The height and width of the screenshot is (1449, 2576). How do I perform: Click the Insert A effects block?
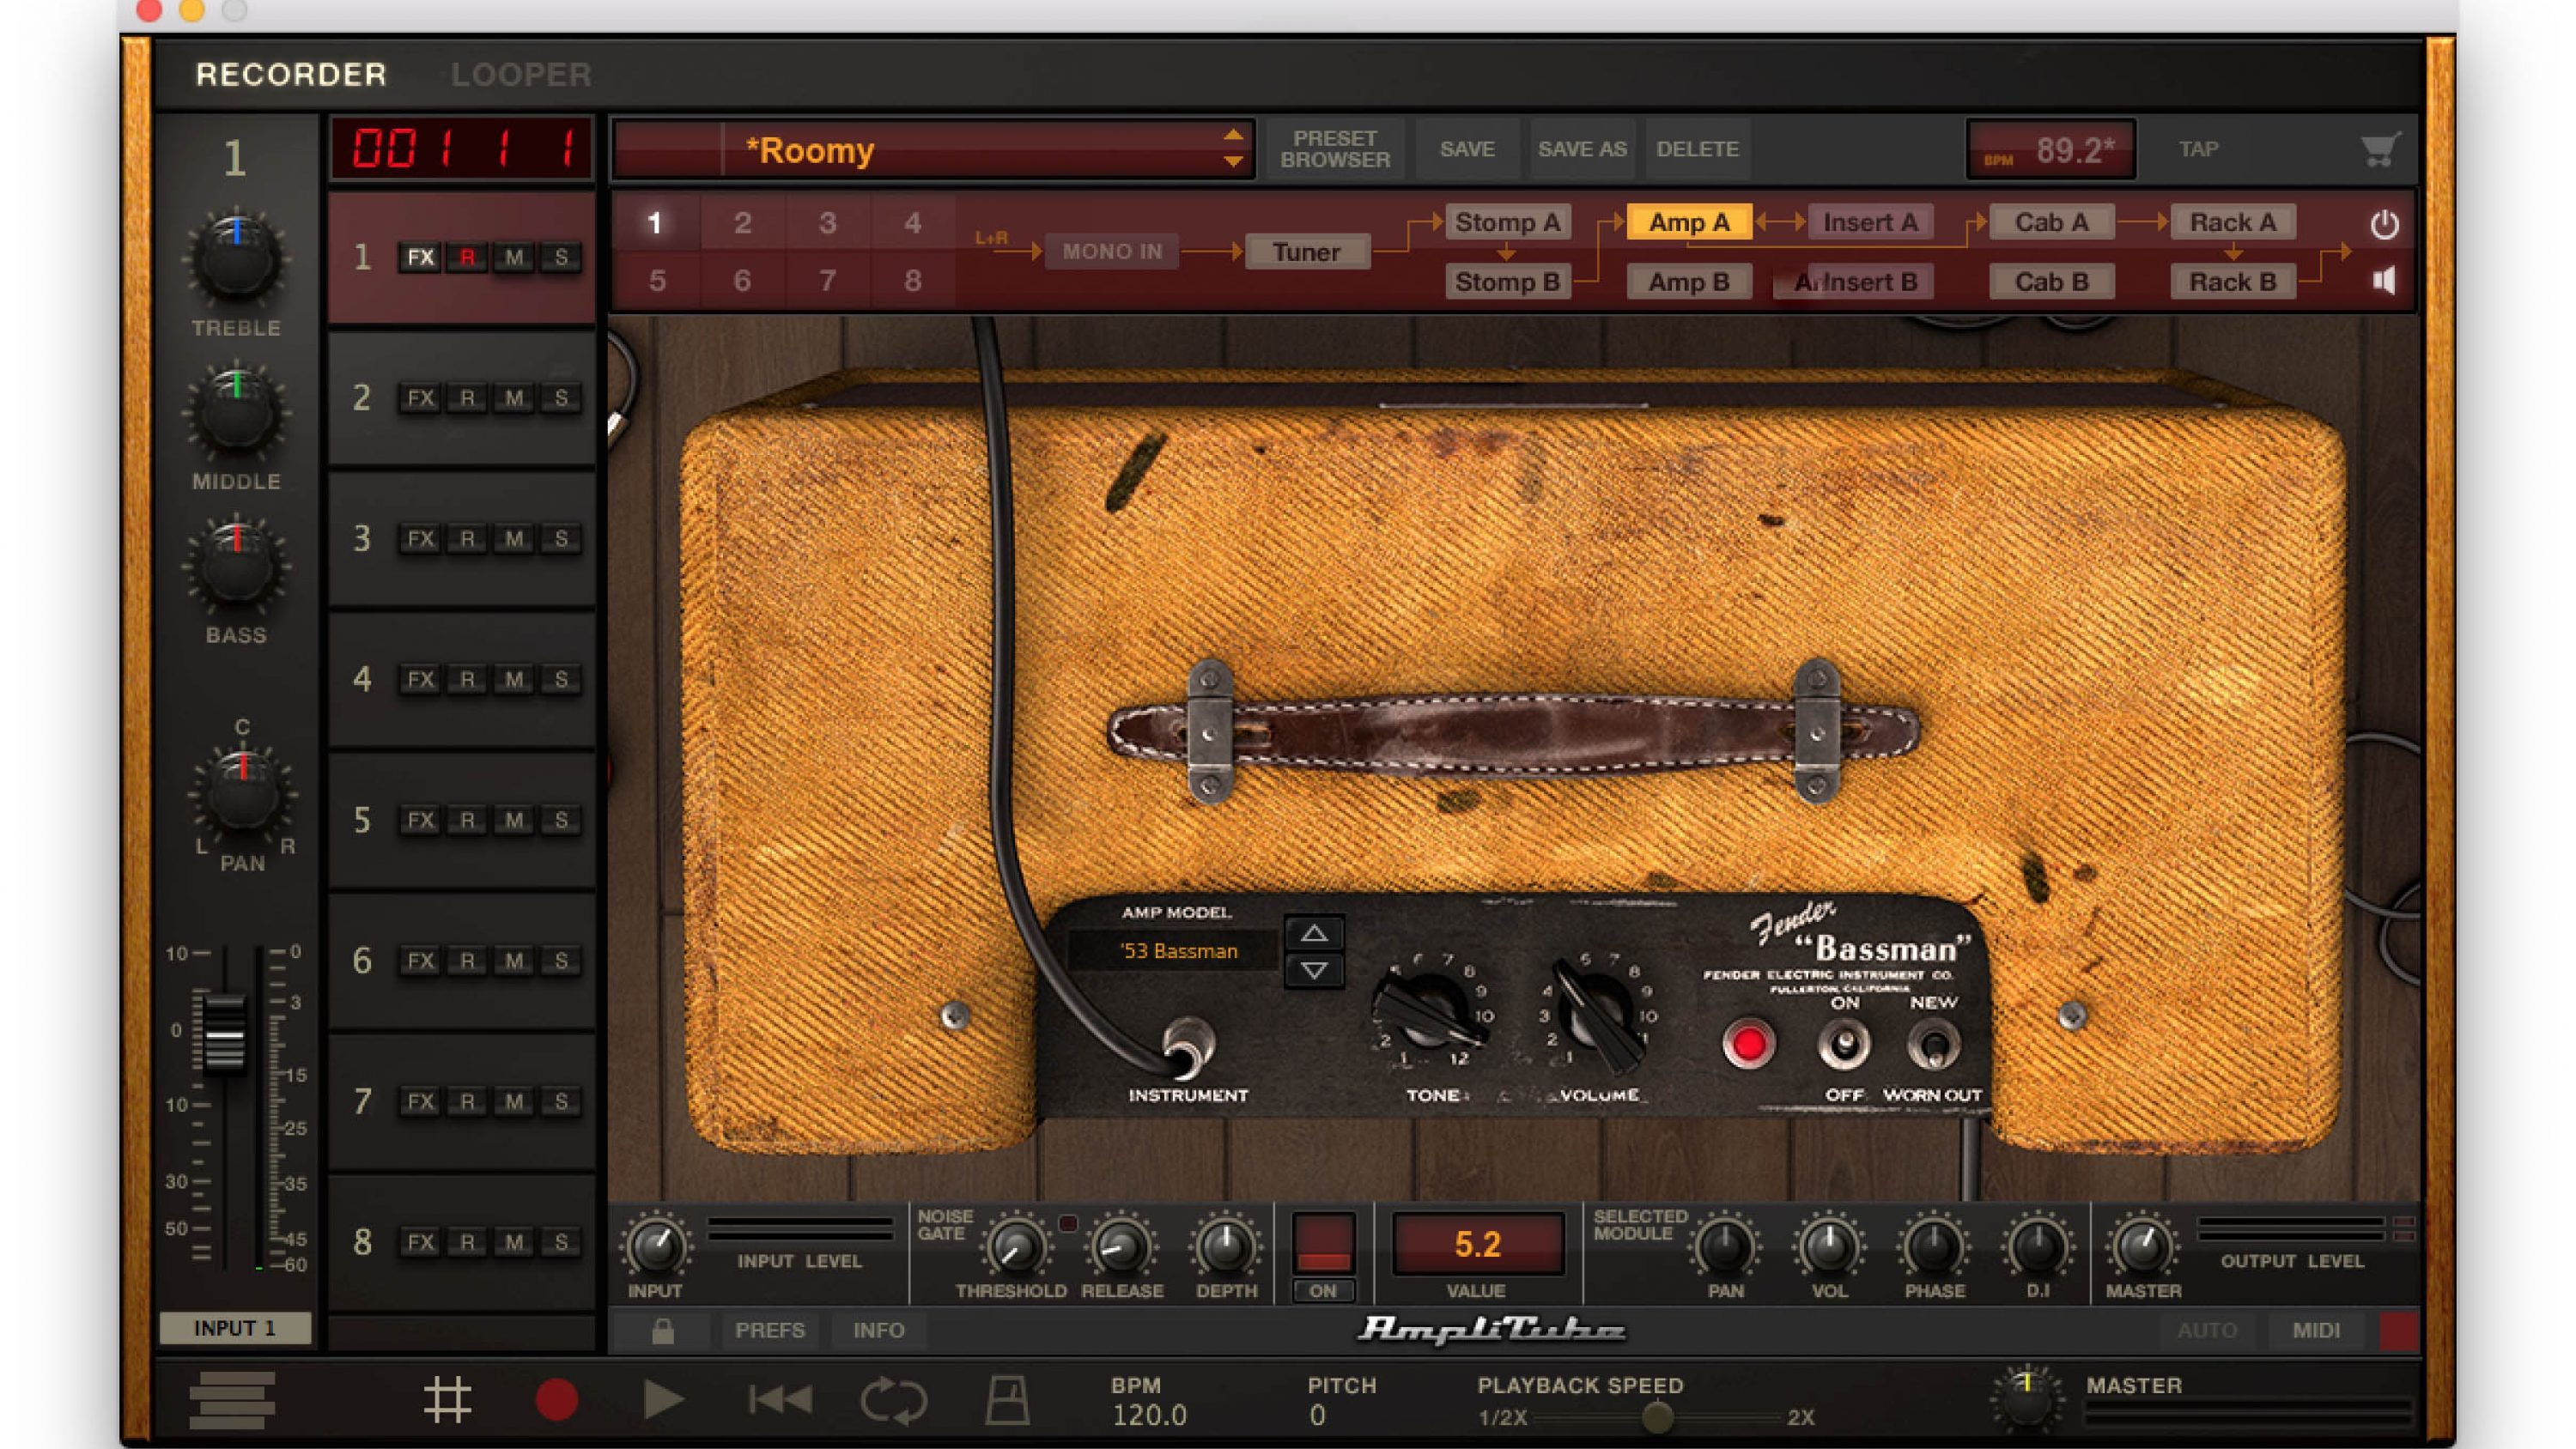1868,221
